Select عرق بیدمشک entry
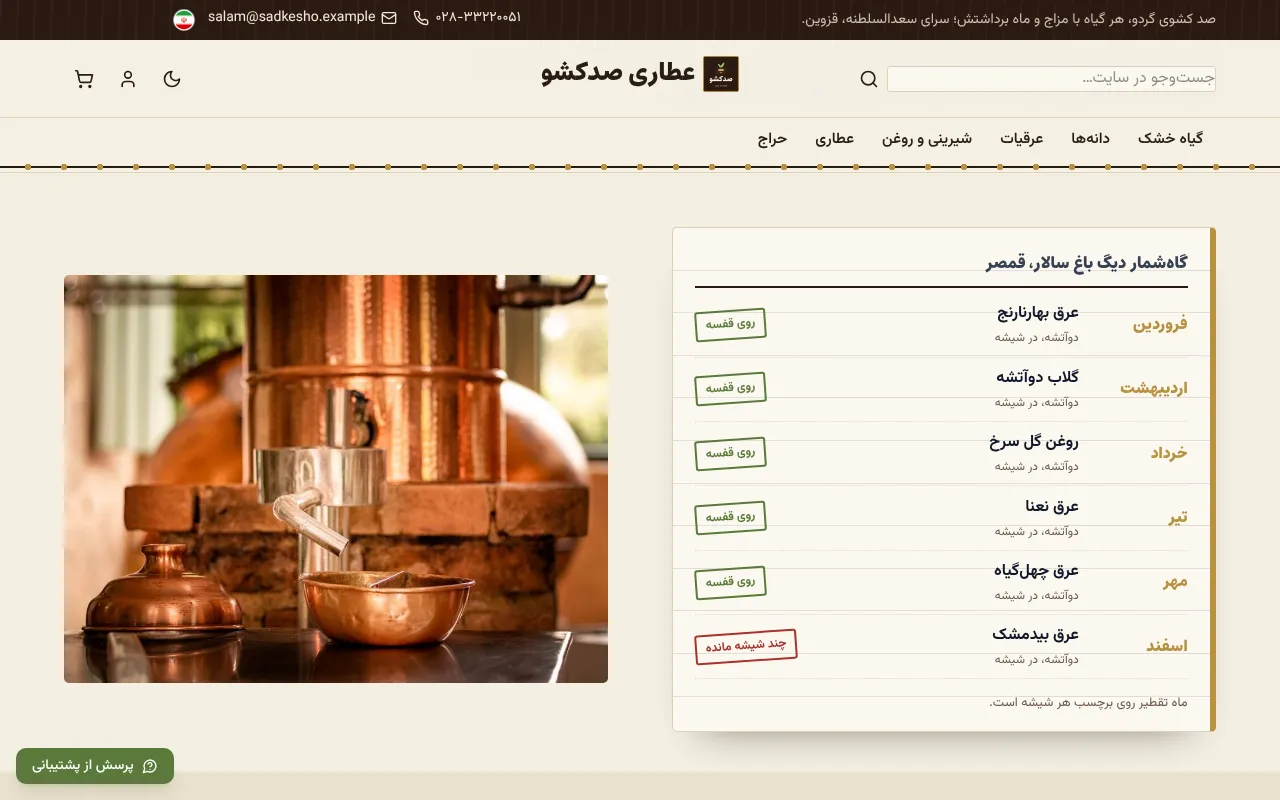 [1036, 634]
